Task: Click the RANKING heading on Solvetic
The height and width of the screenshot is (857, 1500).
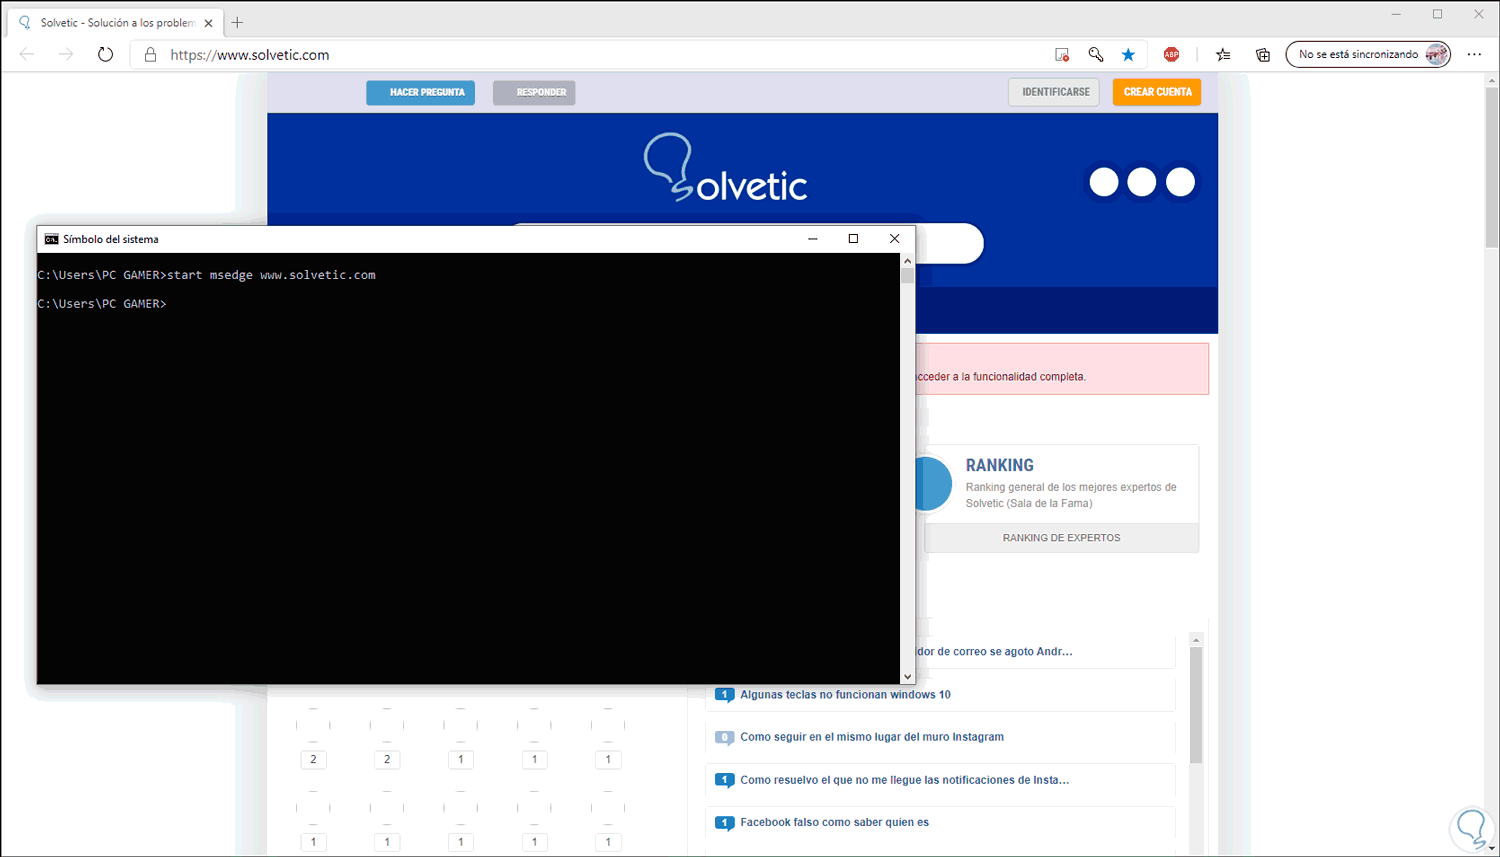Action: [x=1000, y=465]
